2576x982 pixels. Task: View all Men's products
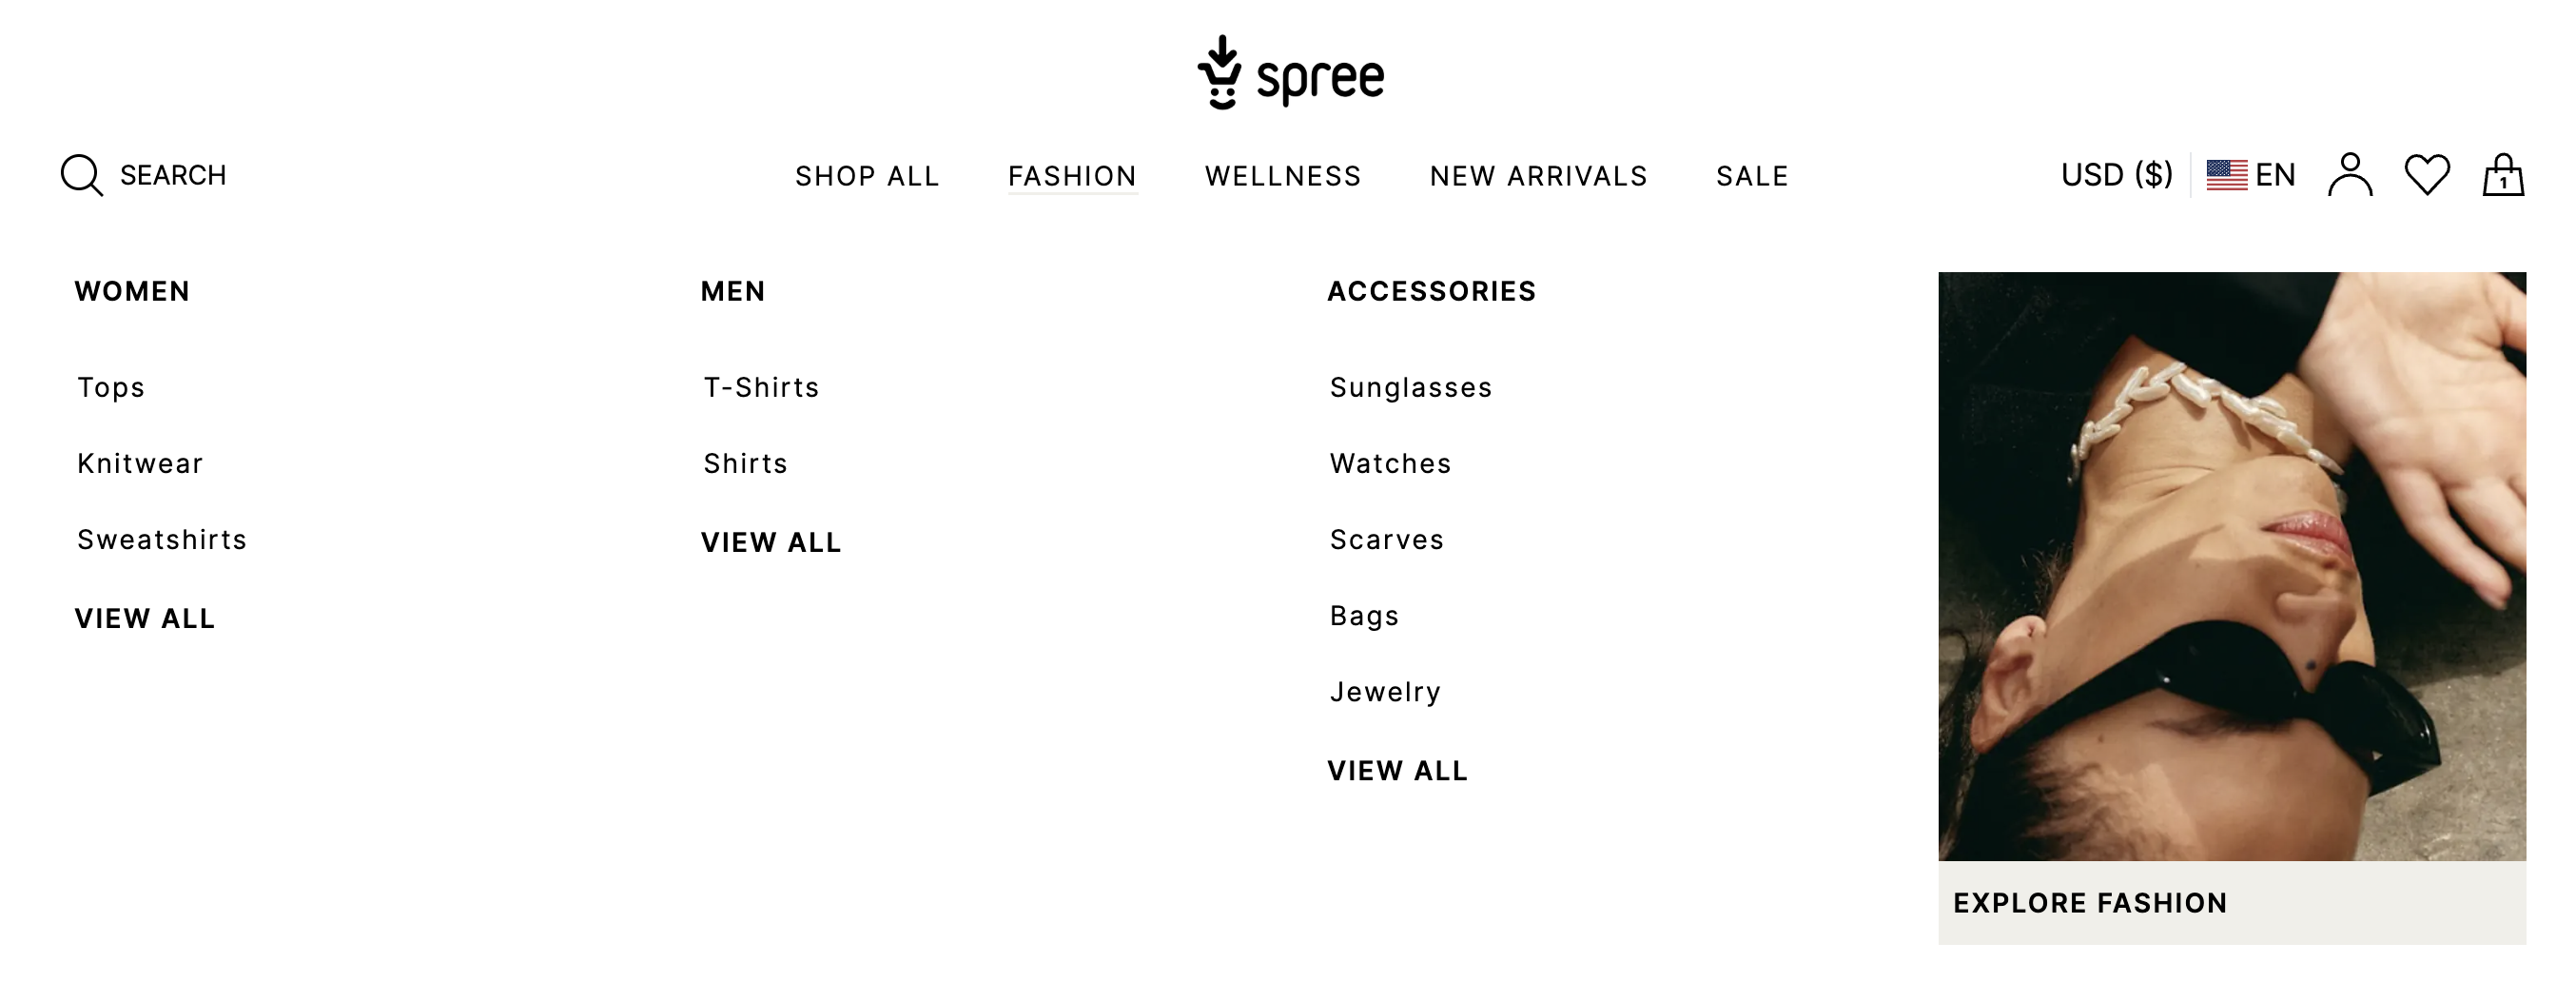771,542
